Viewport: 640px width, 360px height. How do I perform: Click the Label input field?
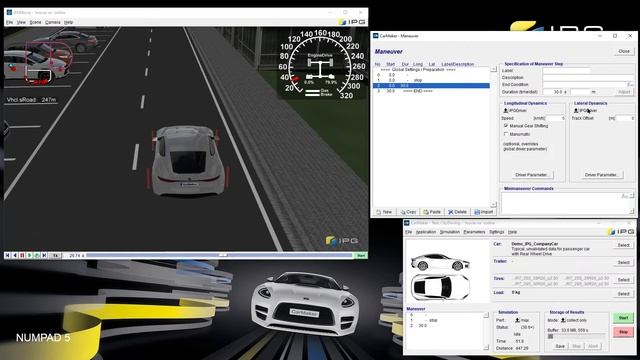pos(567,71)
